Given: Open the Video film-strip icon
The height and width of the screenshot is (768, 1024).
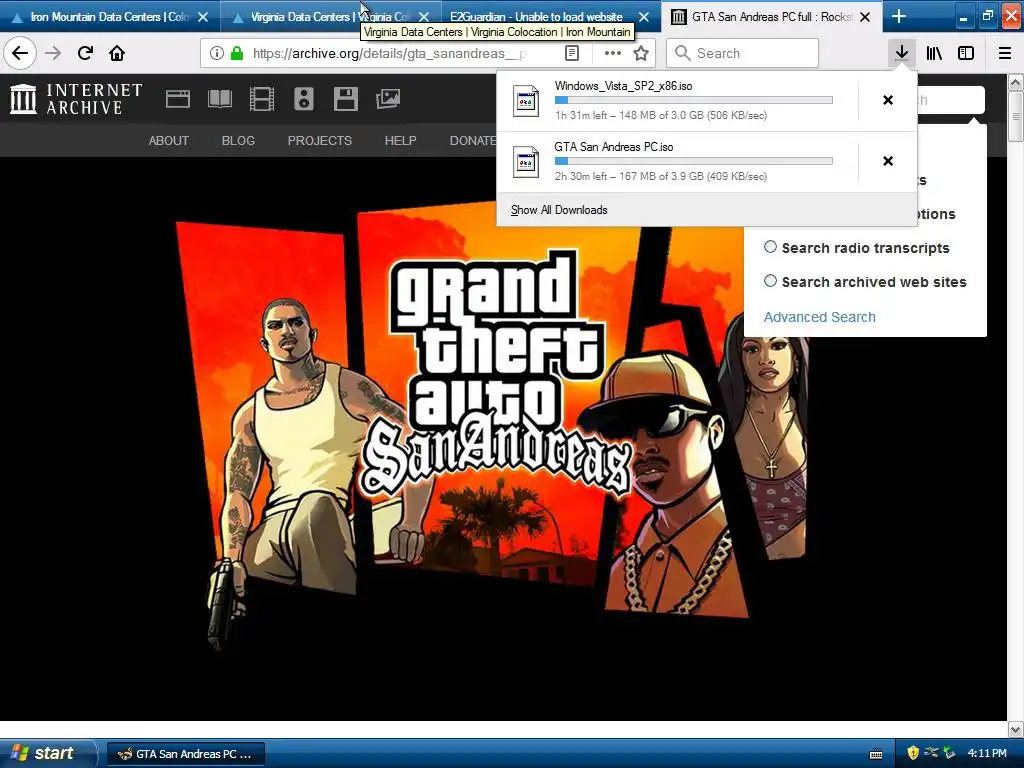Looking at the screenshot, I should click(x=262, y=99).
